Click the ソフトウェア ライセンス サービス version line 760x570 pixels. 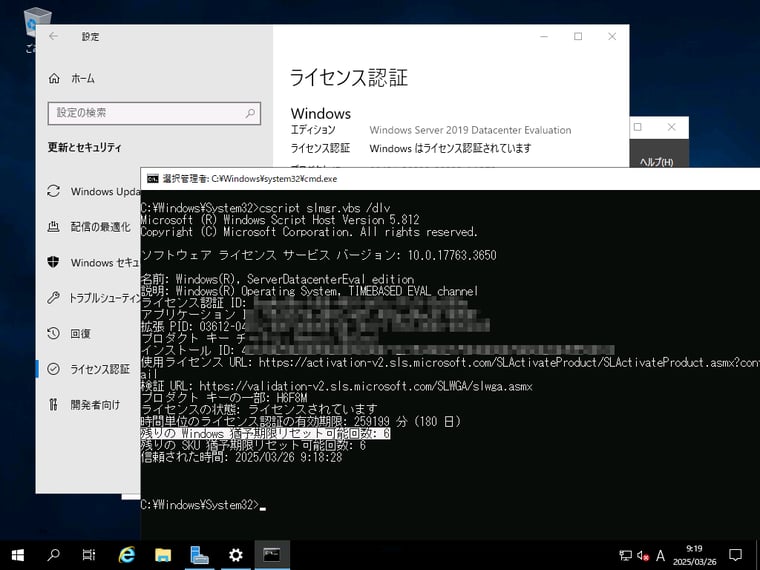coord(318,255)
